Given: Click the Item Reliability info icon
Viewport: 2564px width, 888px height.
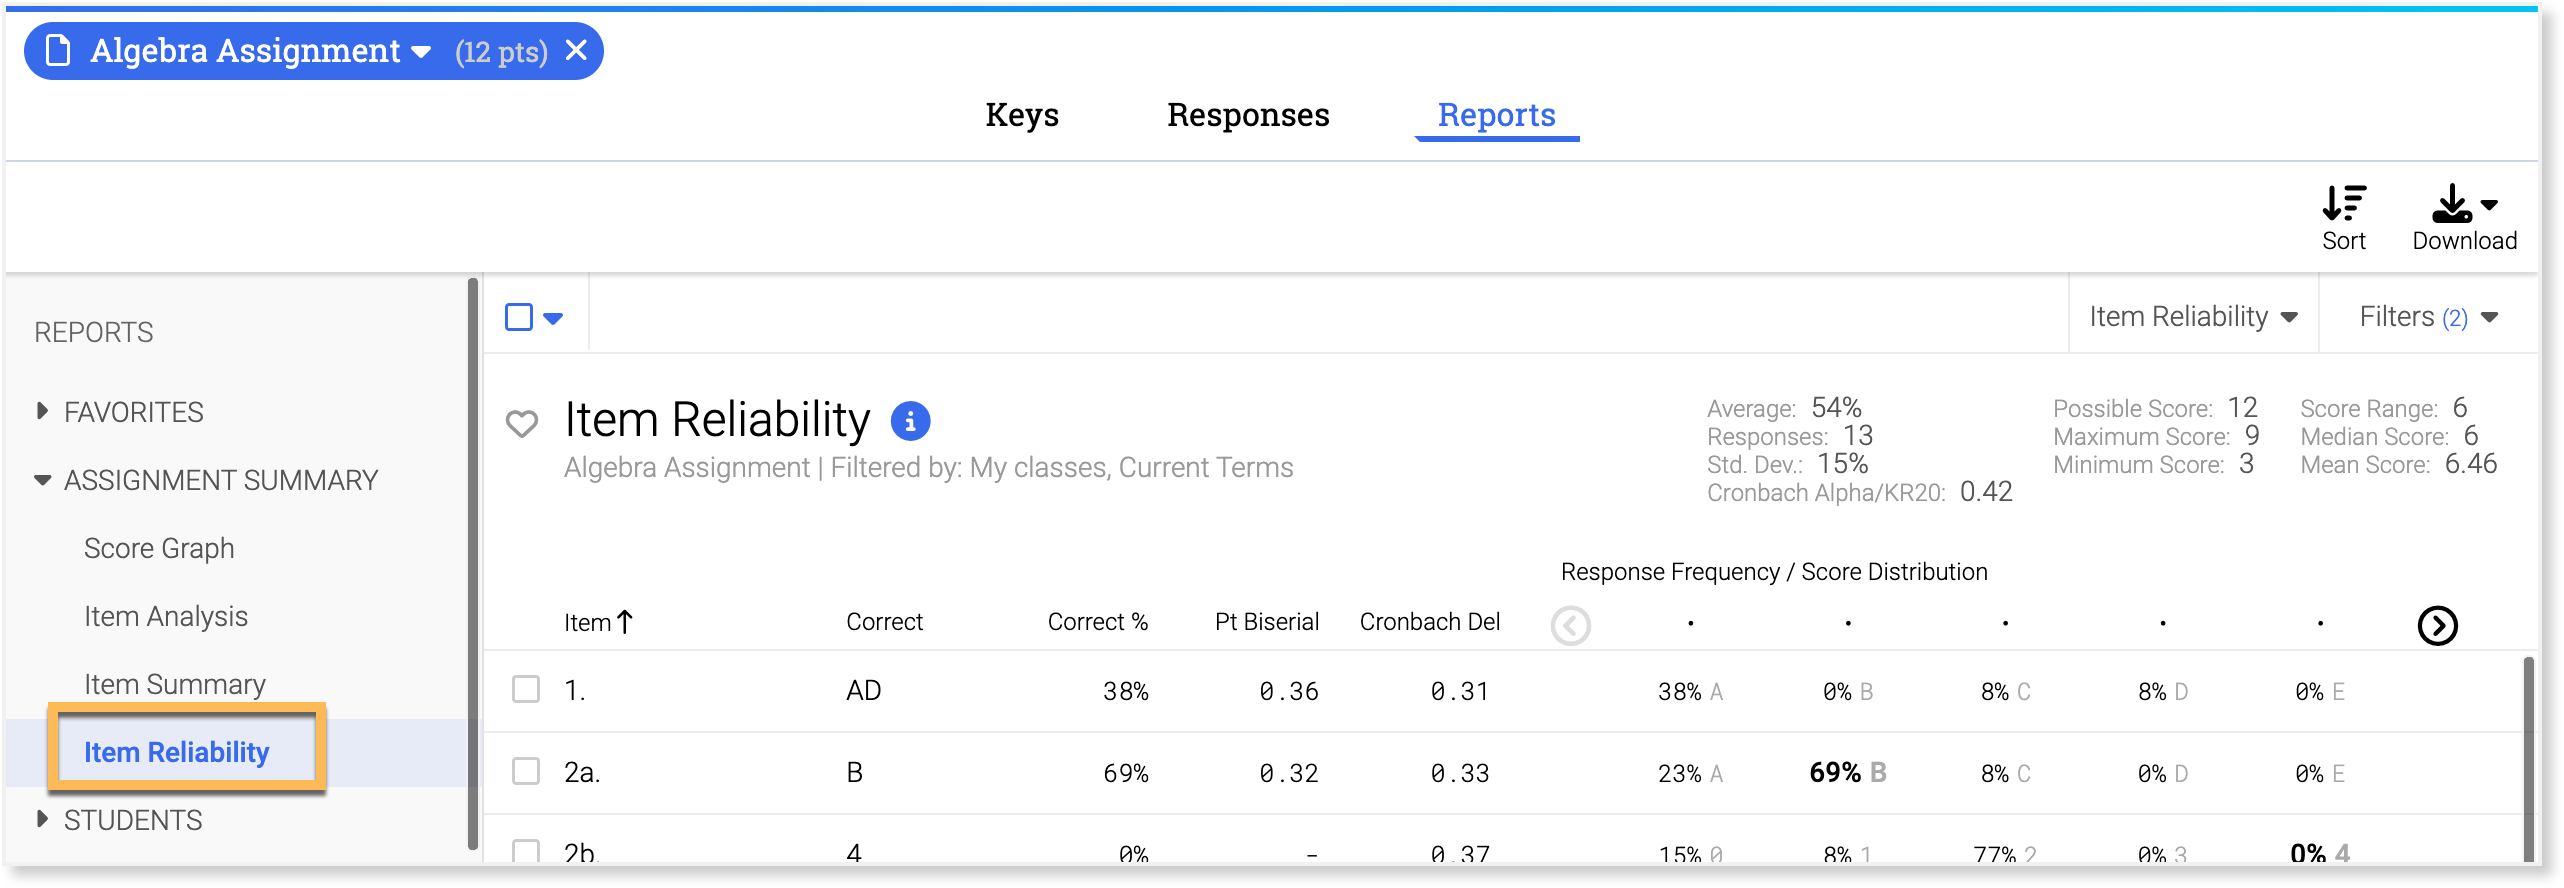Looking at the screenshot, I should click(910, 421).
